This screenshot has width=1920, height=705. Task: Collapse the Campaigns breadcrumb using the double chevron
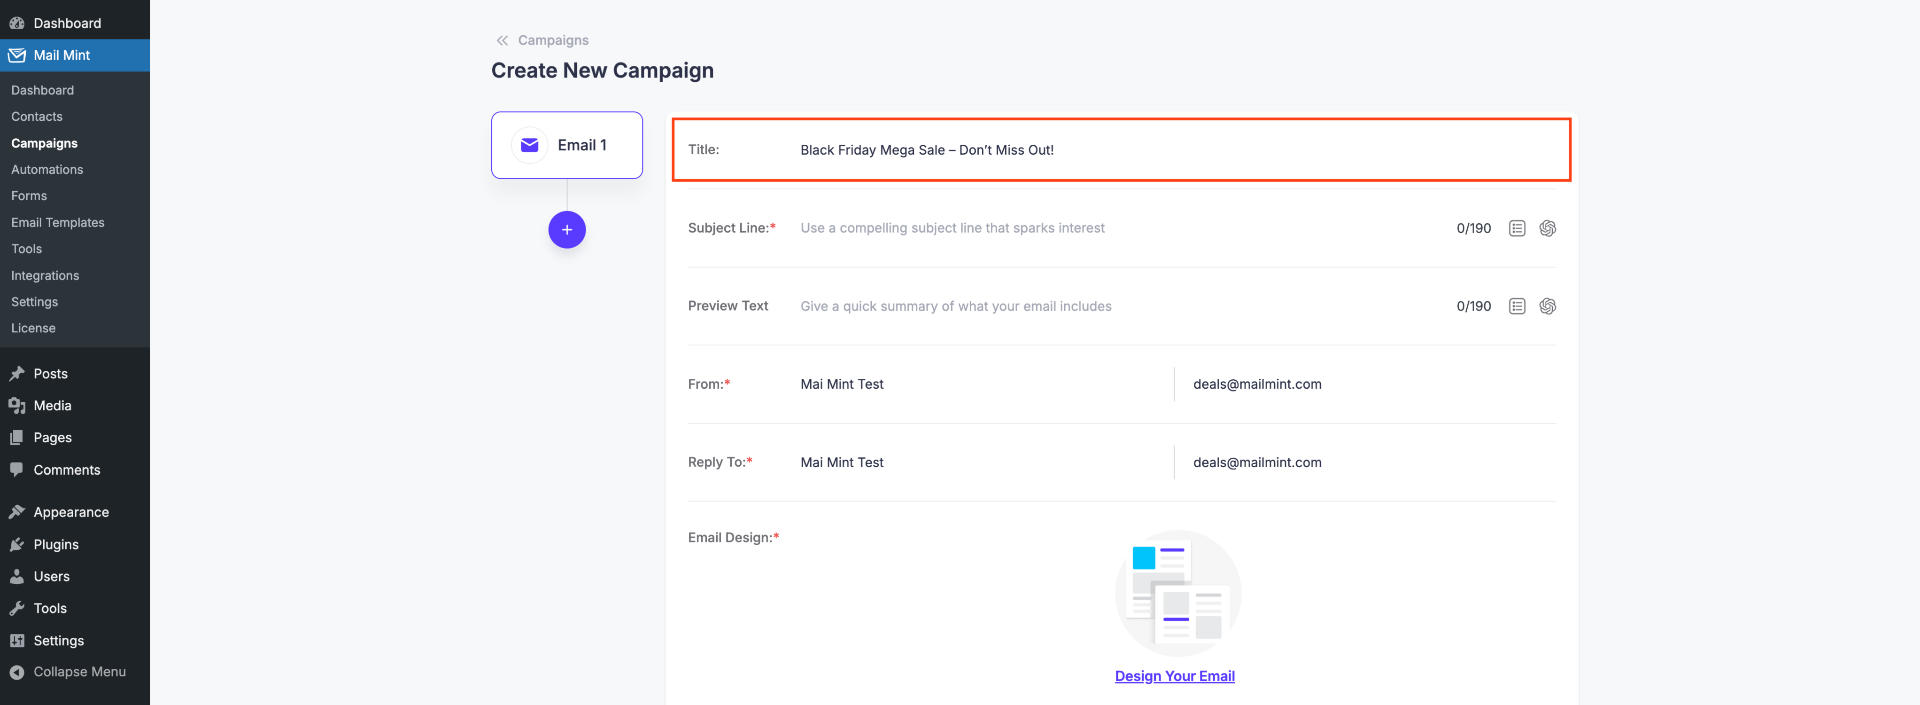(x=501, y=40)
